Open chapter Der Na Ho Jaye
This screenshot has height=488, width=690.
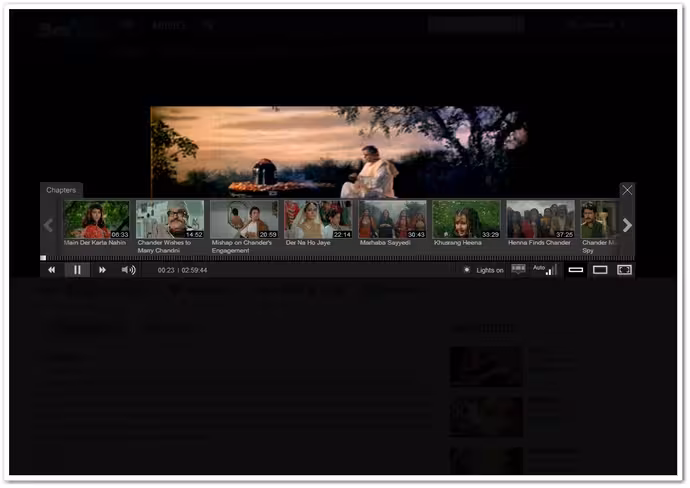tap(318, 219)
